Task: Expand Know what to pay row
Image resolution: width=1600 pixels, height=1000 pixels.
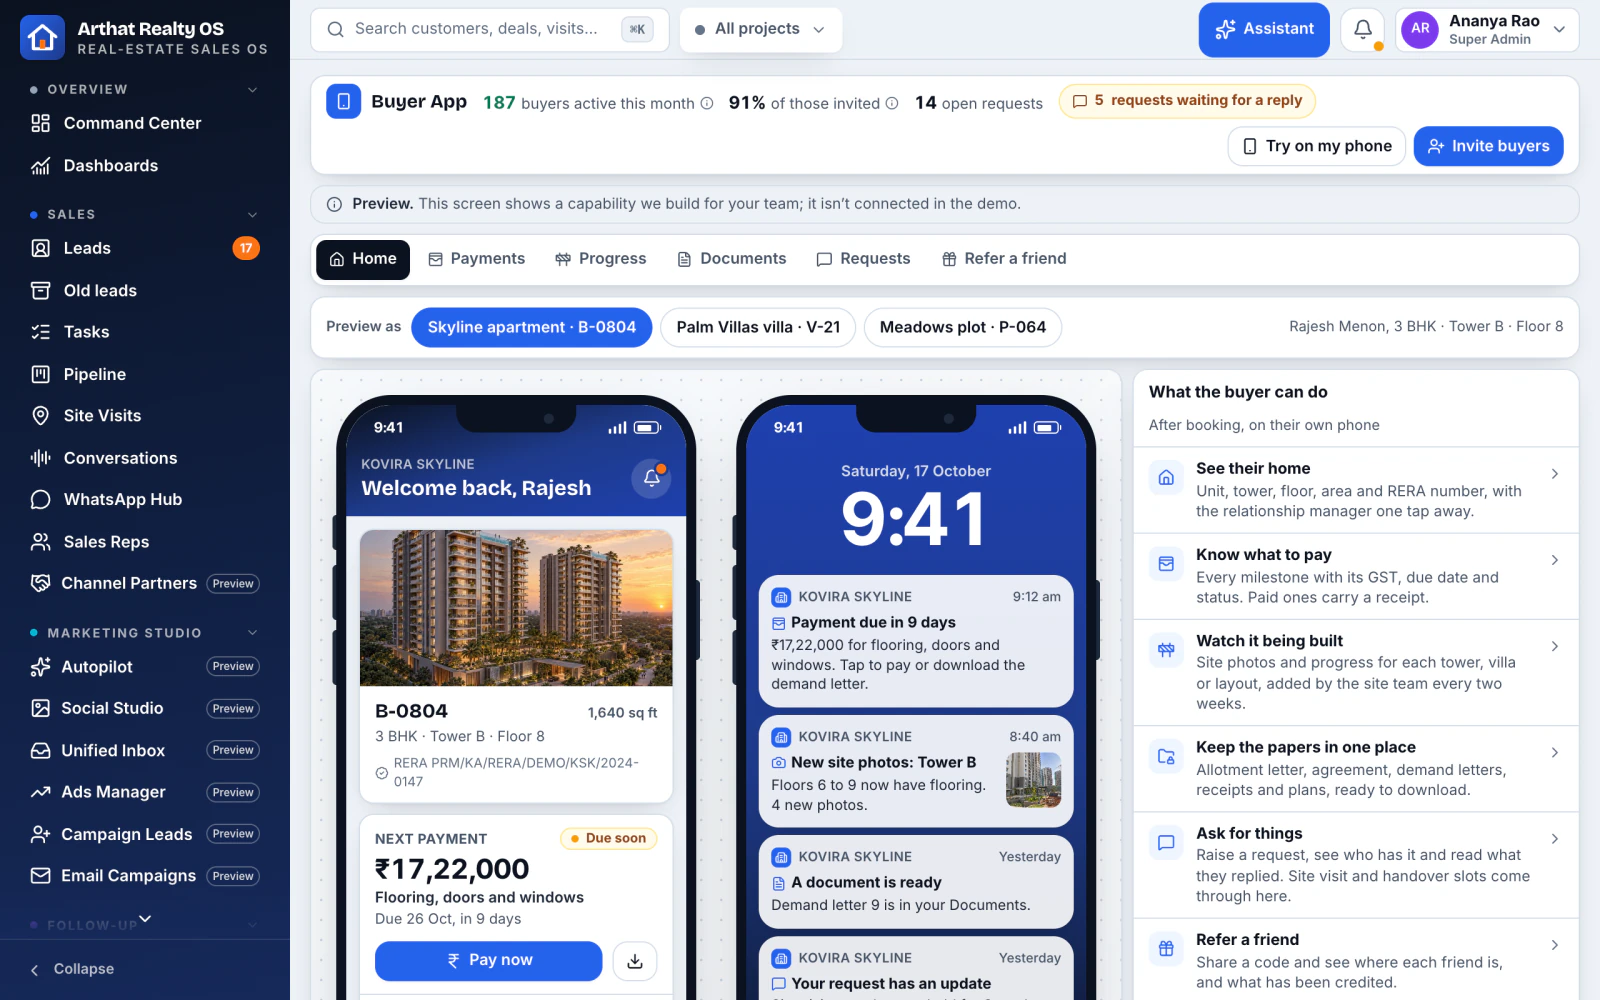Action: tap(1356, 576)
